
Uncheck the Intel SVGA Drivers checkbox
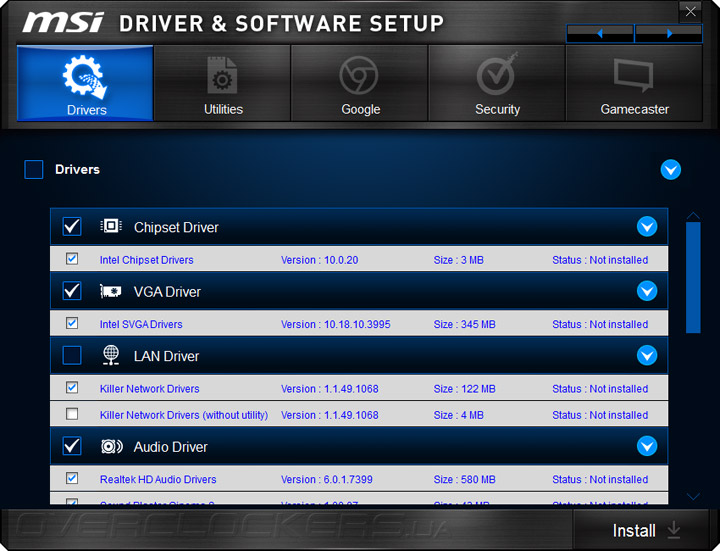point(72,324)
